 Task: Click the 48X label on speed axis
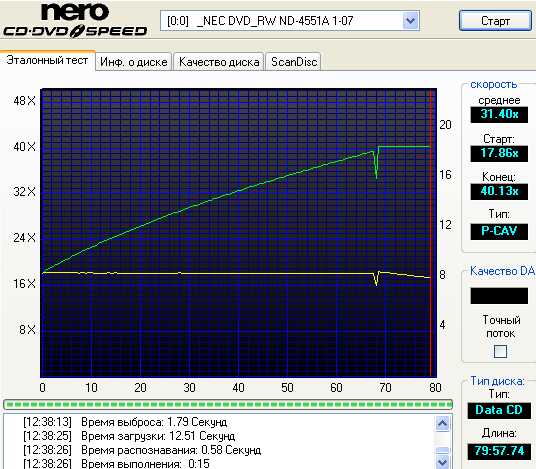pyautogui.click(x=24, y=101)
